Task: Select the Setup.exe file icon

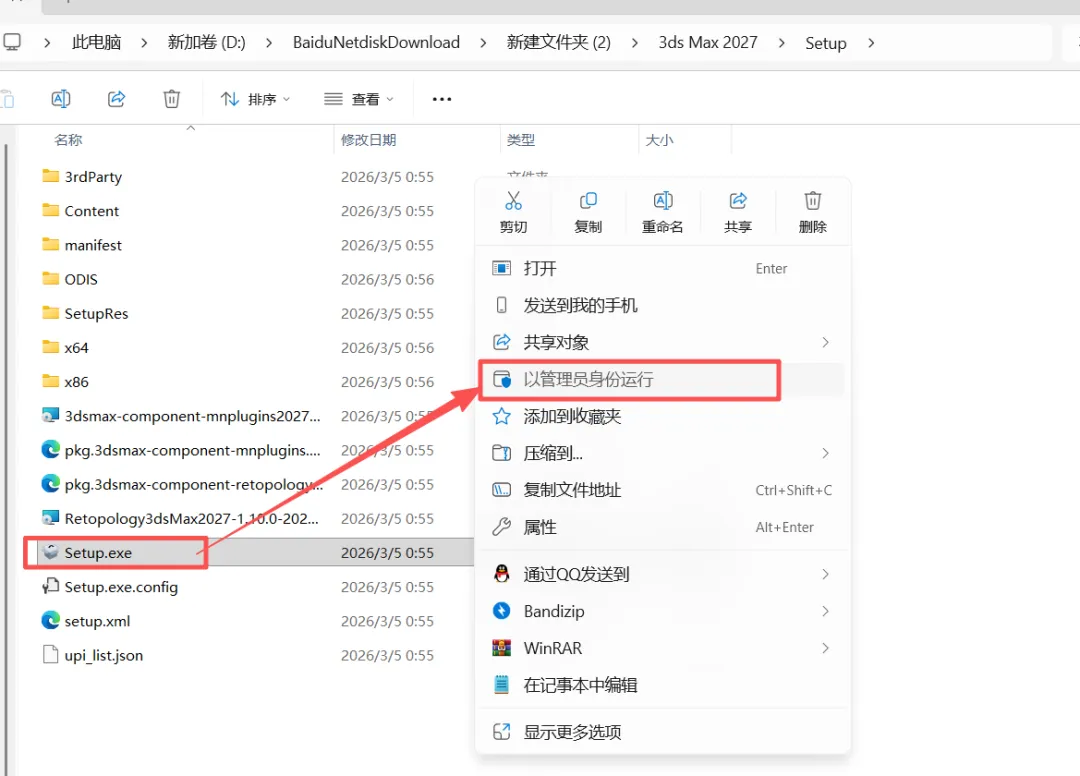Action: 50,552
